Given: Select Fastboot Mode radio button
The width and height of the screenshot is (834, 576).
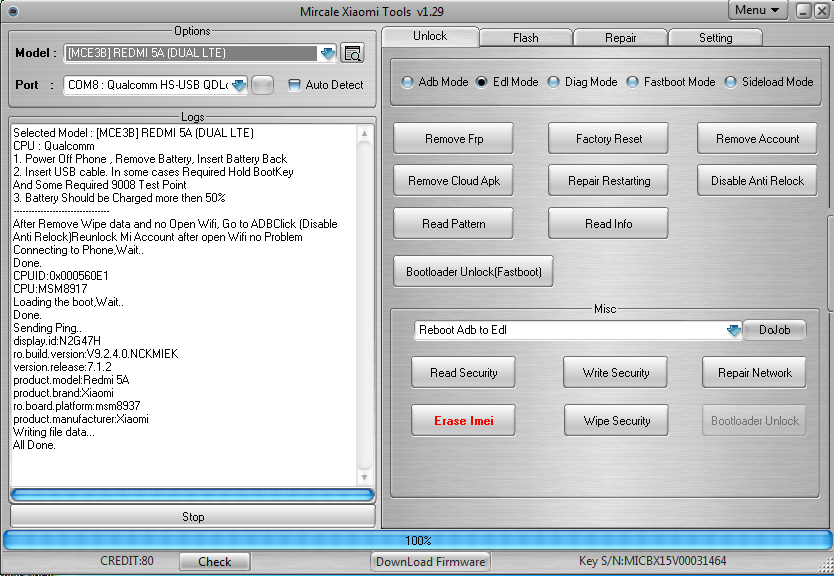Looking at the screenshot, I should [x=632, y=82].
